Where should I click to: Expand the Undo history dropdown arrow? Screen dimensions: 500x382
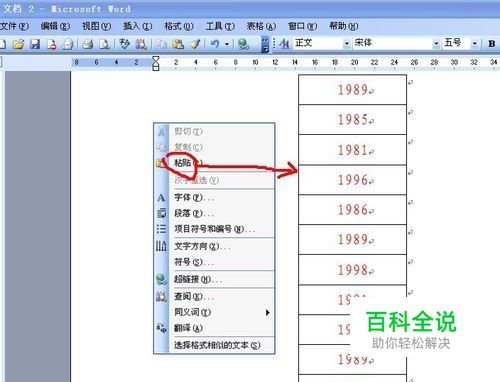click(227, 44)
